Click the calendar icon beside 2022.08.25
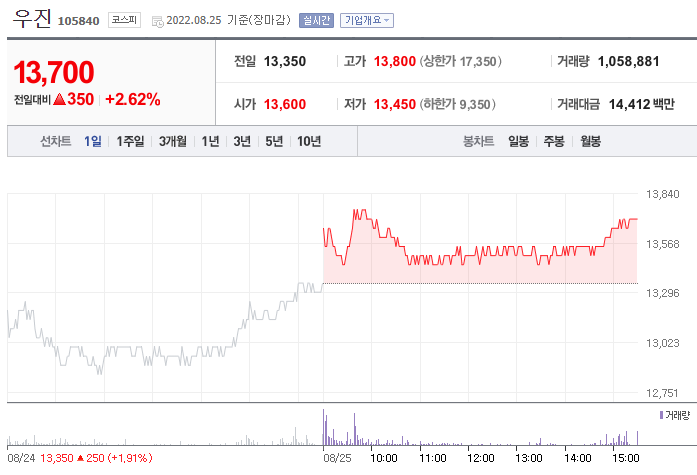The height and width of the screenshot is (475, 697). click(x=158, y=21)
